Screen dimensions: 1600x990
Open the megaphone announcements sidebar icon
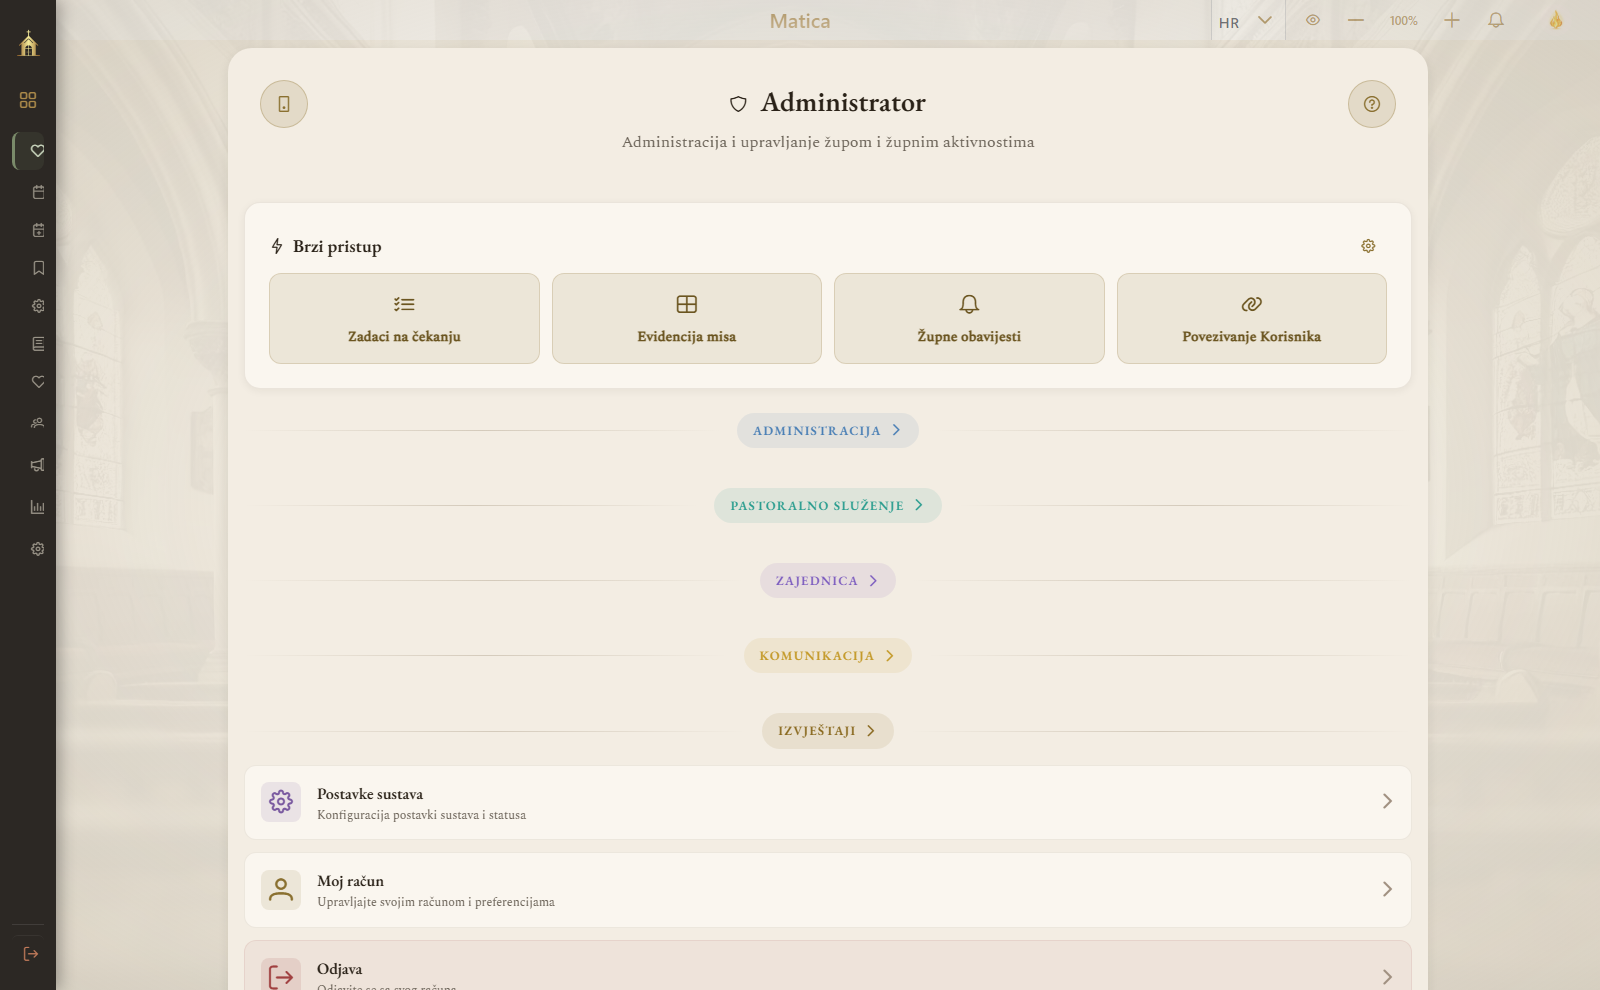click(38, 465)
